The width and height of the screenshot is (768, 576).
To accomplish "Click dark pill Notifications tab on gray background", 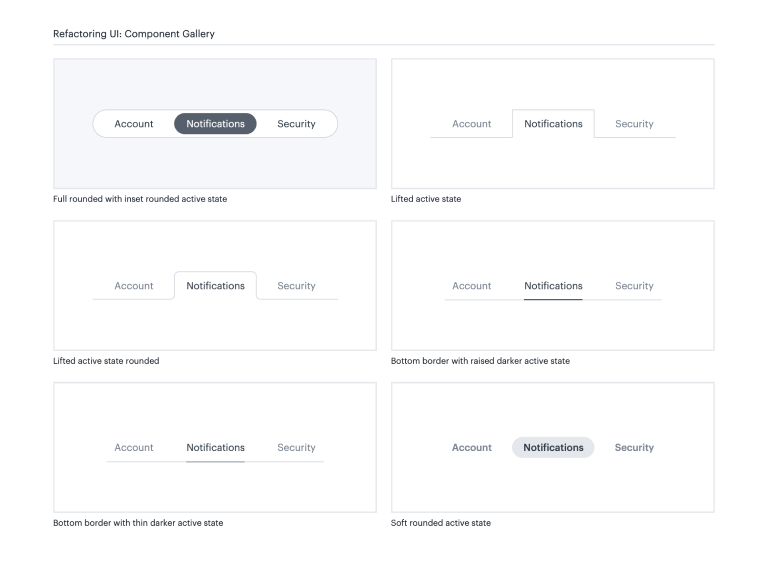I will [x=215, y=124].
